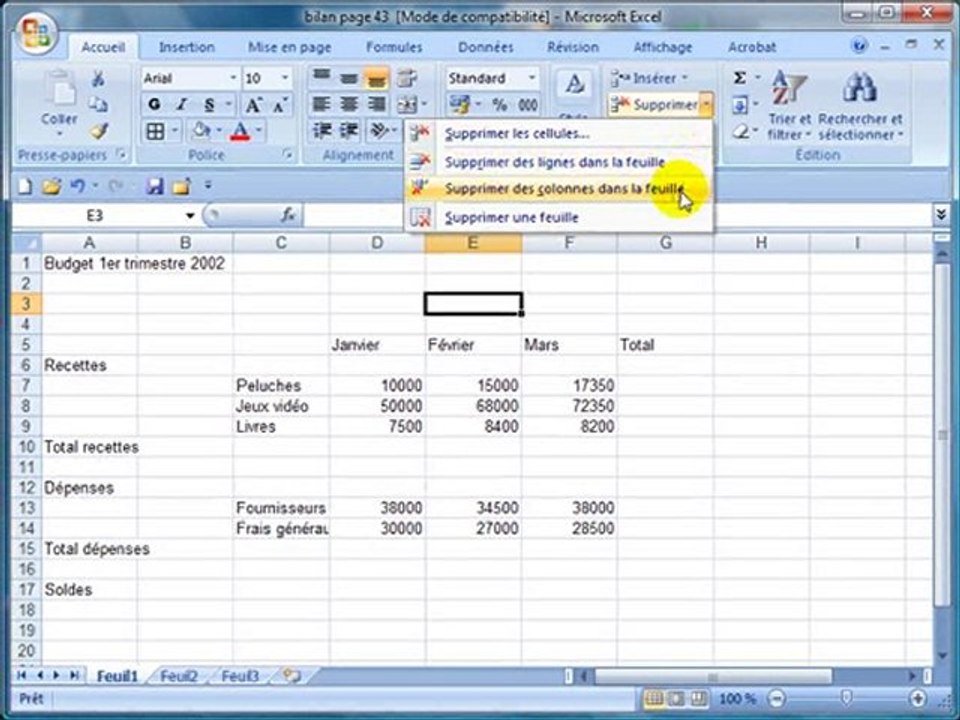Screen dimensions: 960x720
Task: Click the new document quick access icon
Action: (x=25, y=186)
